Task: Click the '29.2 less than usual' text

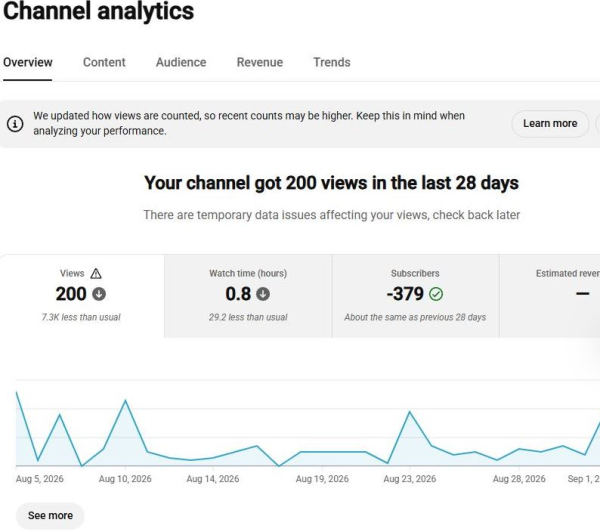Action: click(248, 317)
